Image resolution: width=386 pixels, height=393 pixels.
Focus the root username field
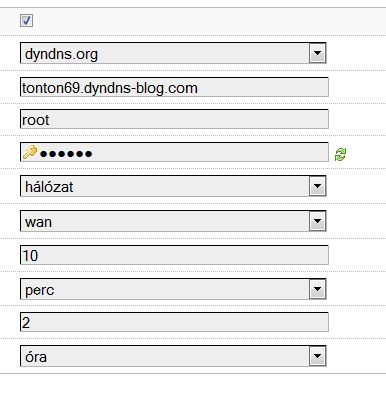174,119
